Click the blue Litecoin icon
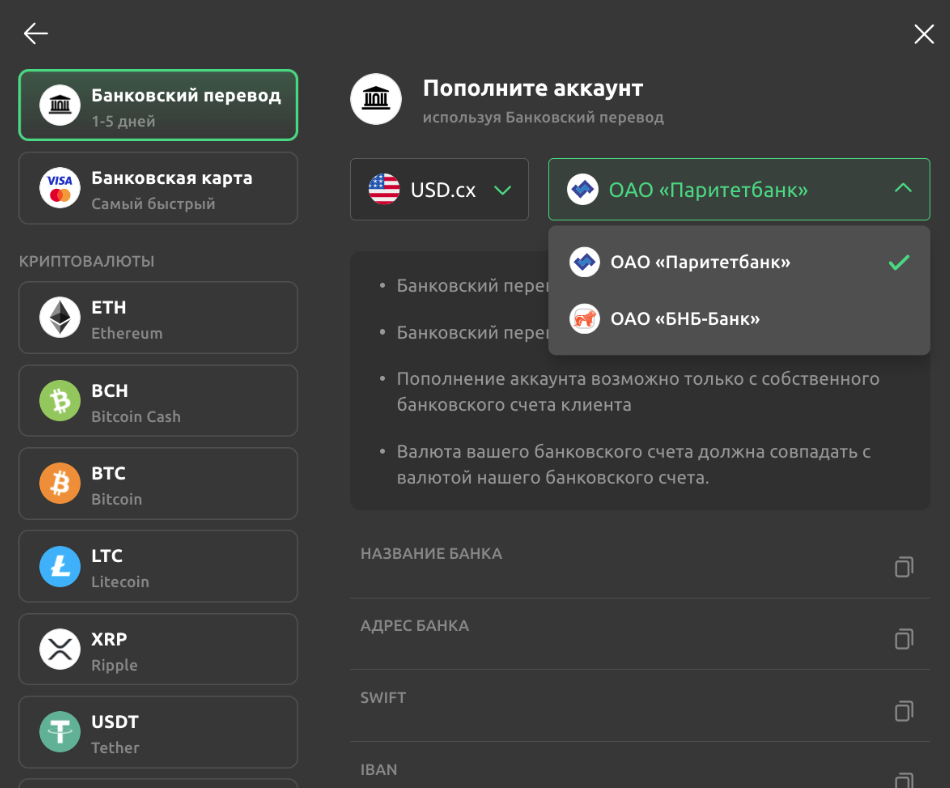The height and width of the screenshot is (788, 950). click(x=60, y=566)
